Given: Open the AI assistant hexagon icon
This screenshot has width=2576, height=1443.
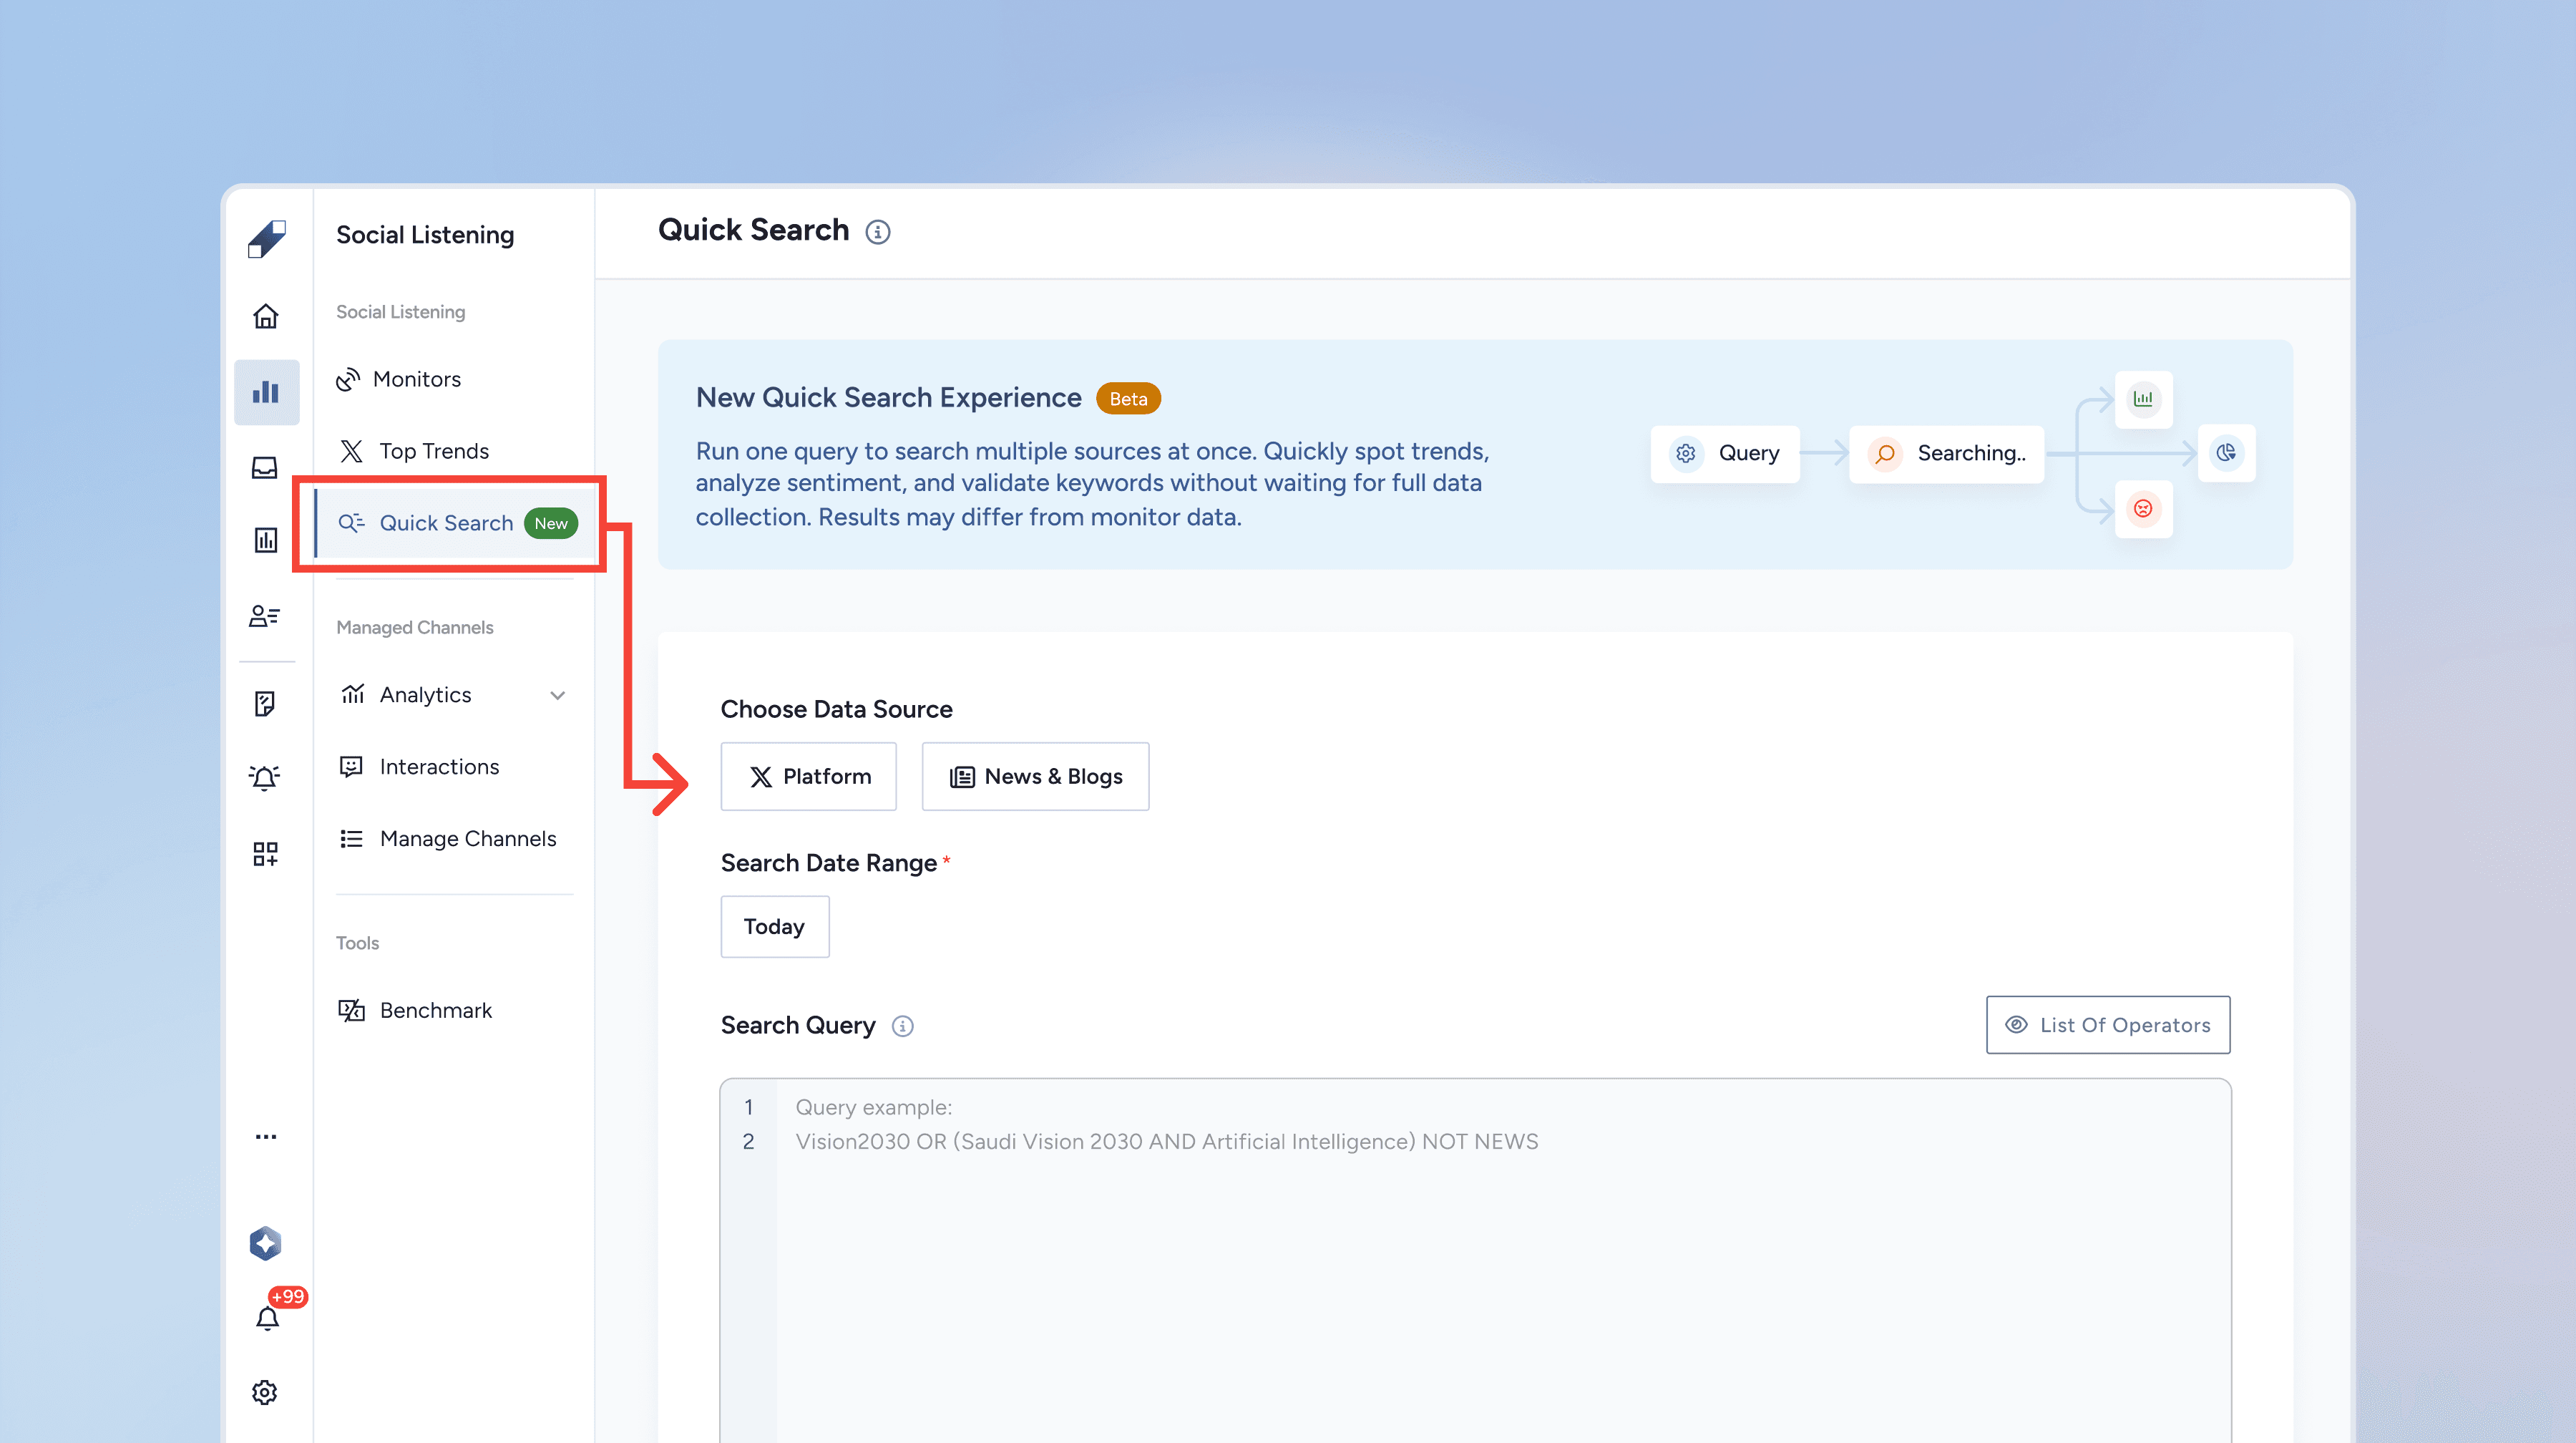Looking at the screenshot, I should click(265, 1243).
